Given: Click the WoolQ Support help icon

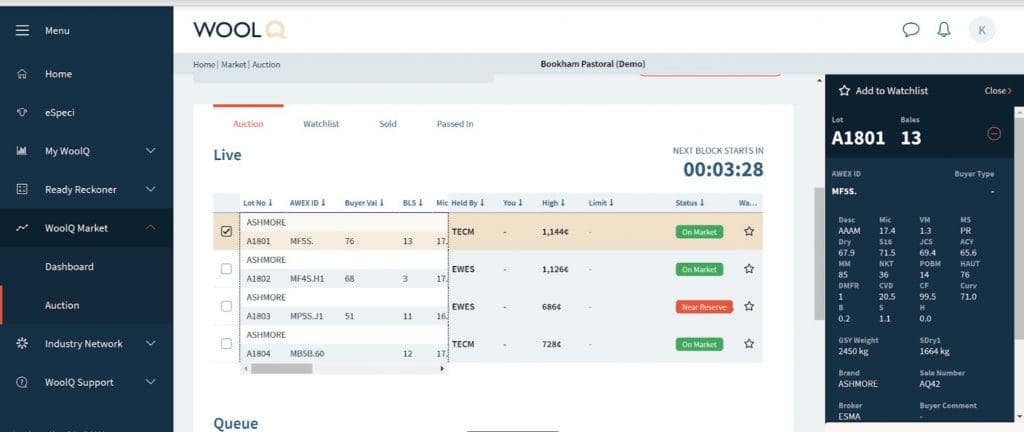Looking at the screenshot, I should click(x=22, y=382).
